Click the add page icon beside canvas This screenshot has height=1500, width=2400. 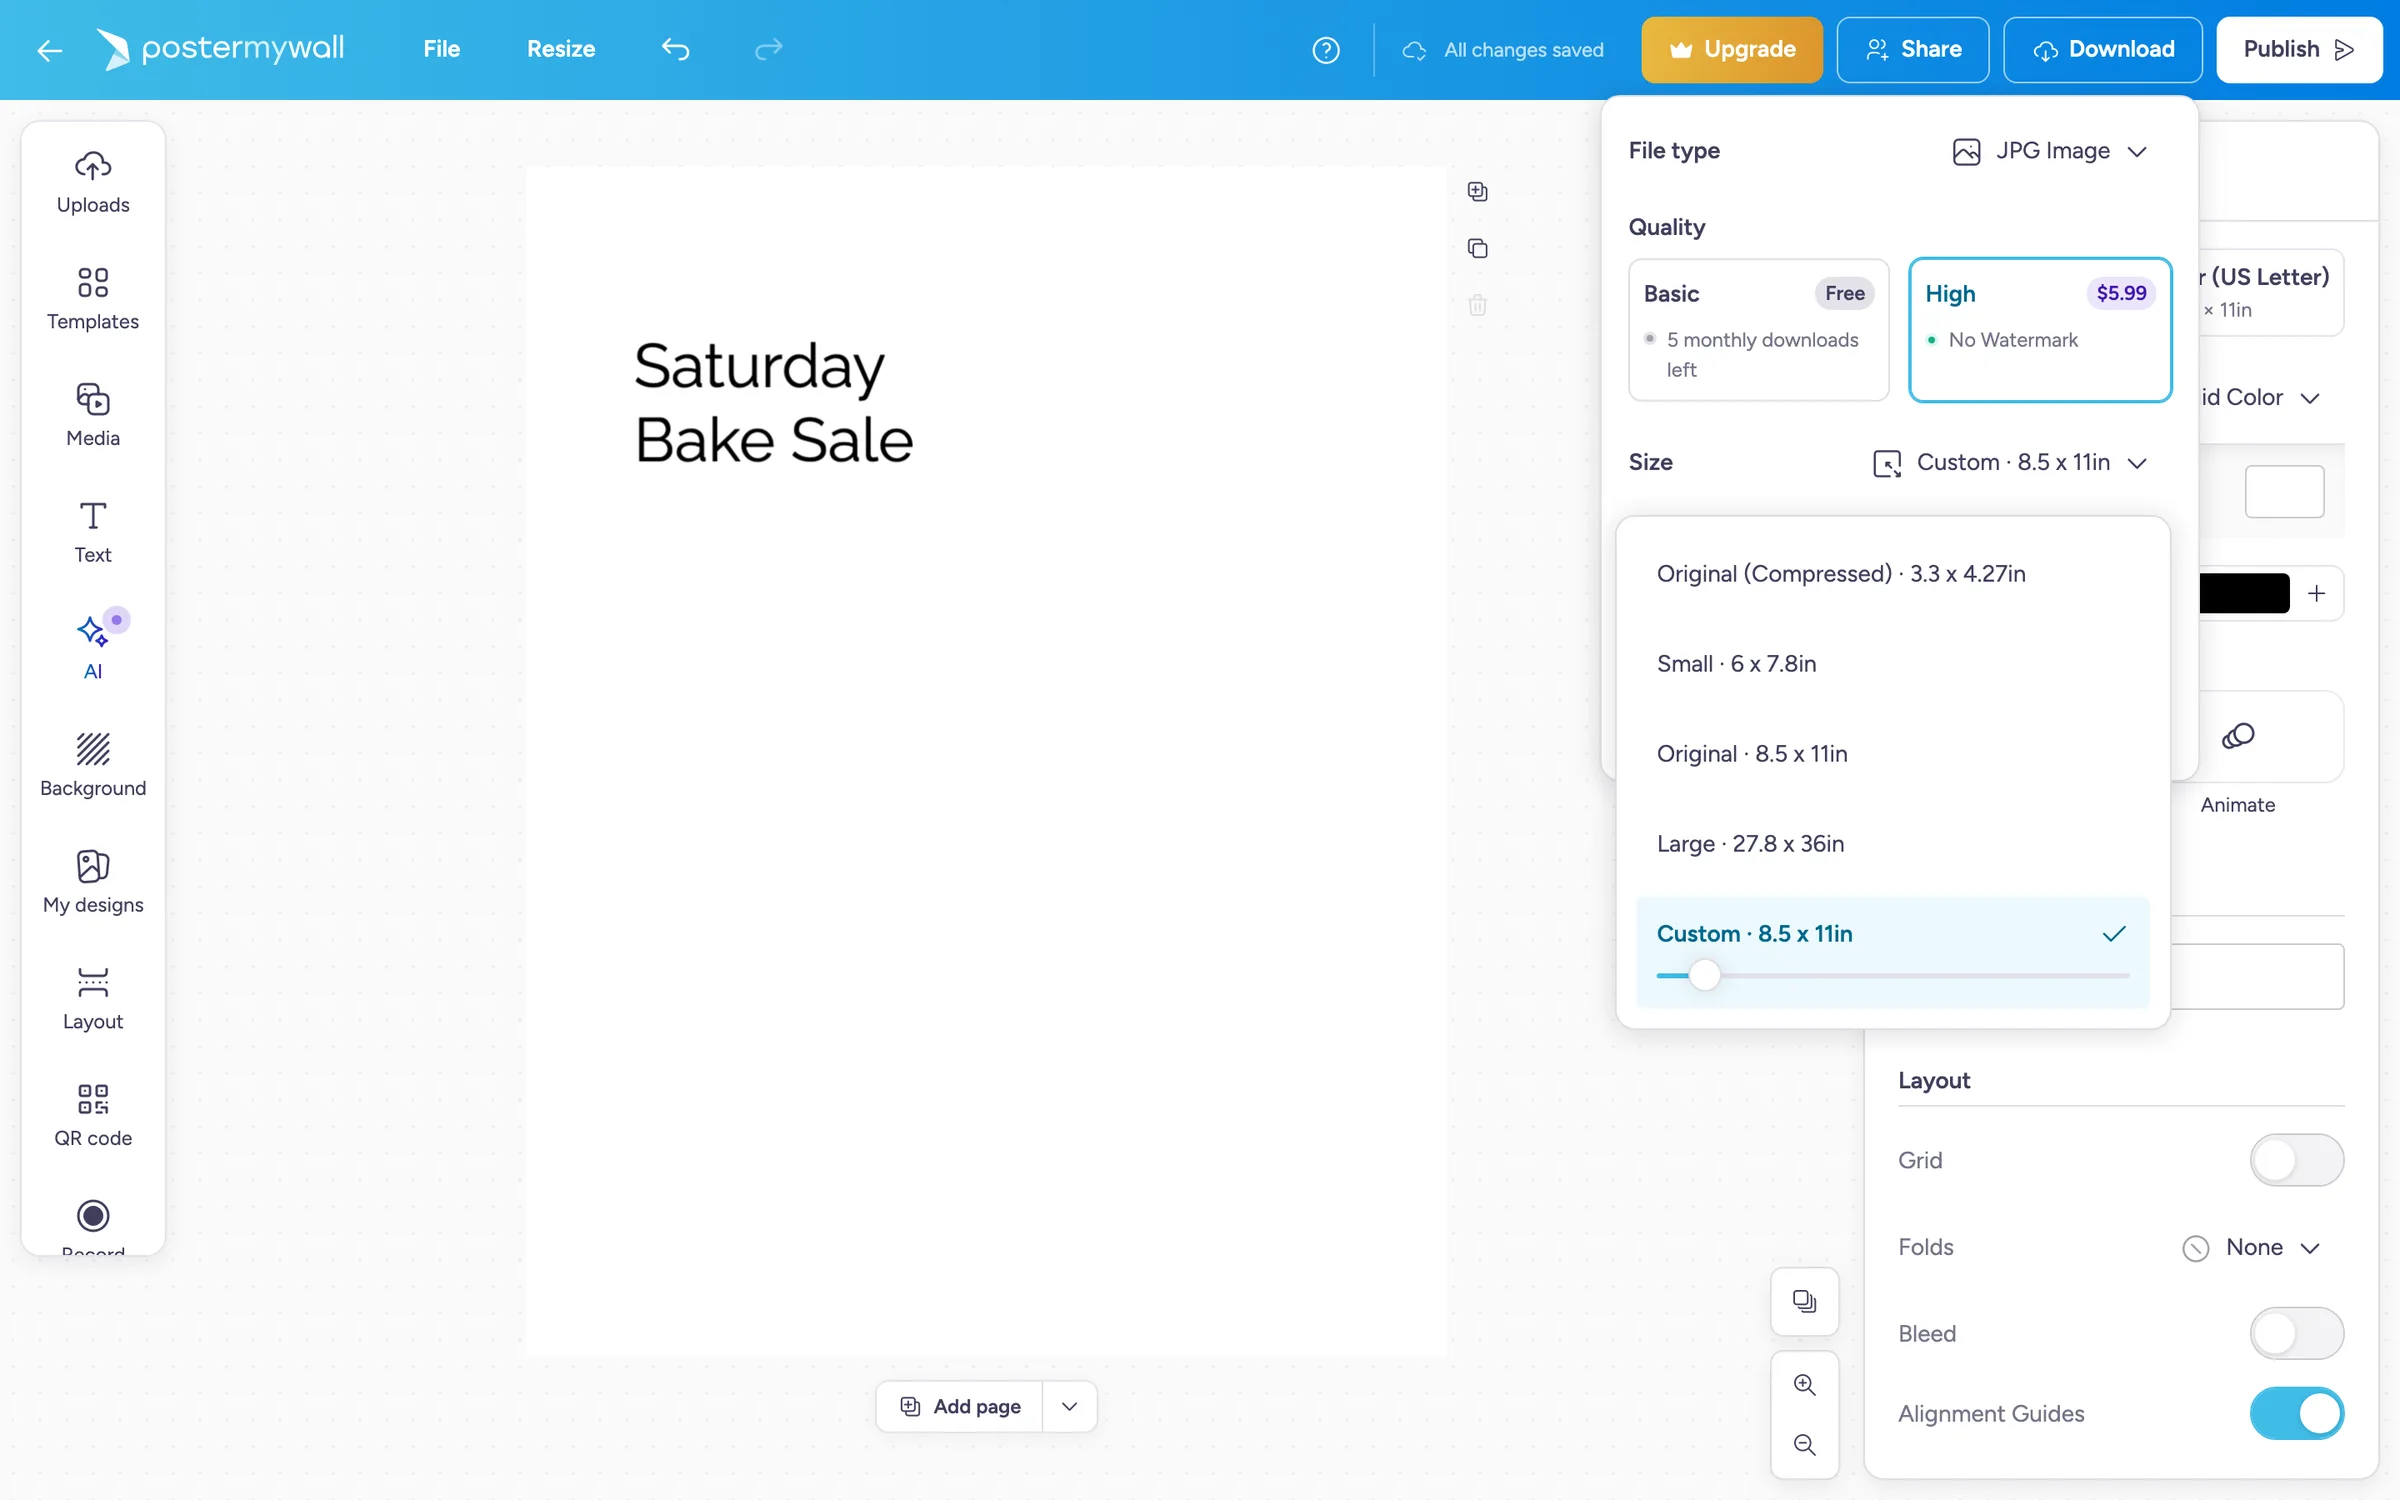[1477, 191]
